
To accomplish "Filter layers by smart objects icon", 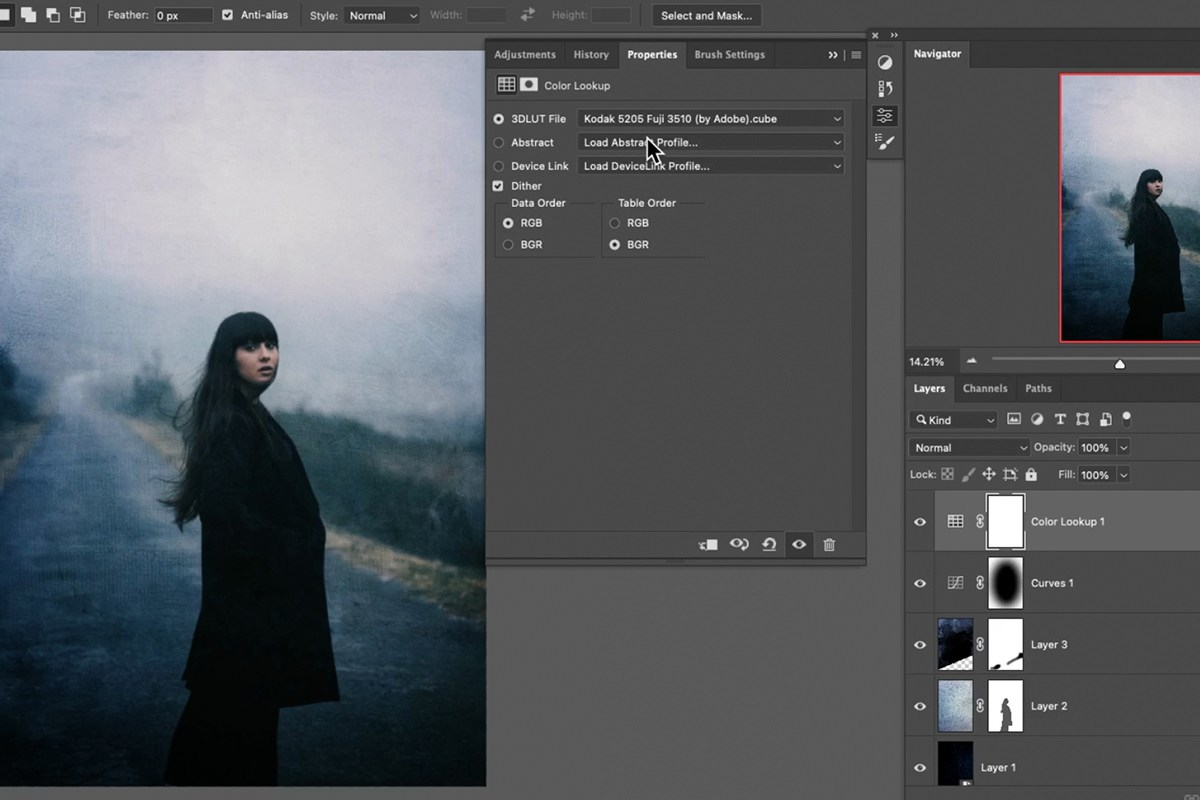I will [1106, 419].
